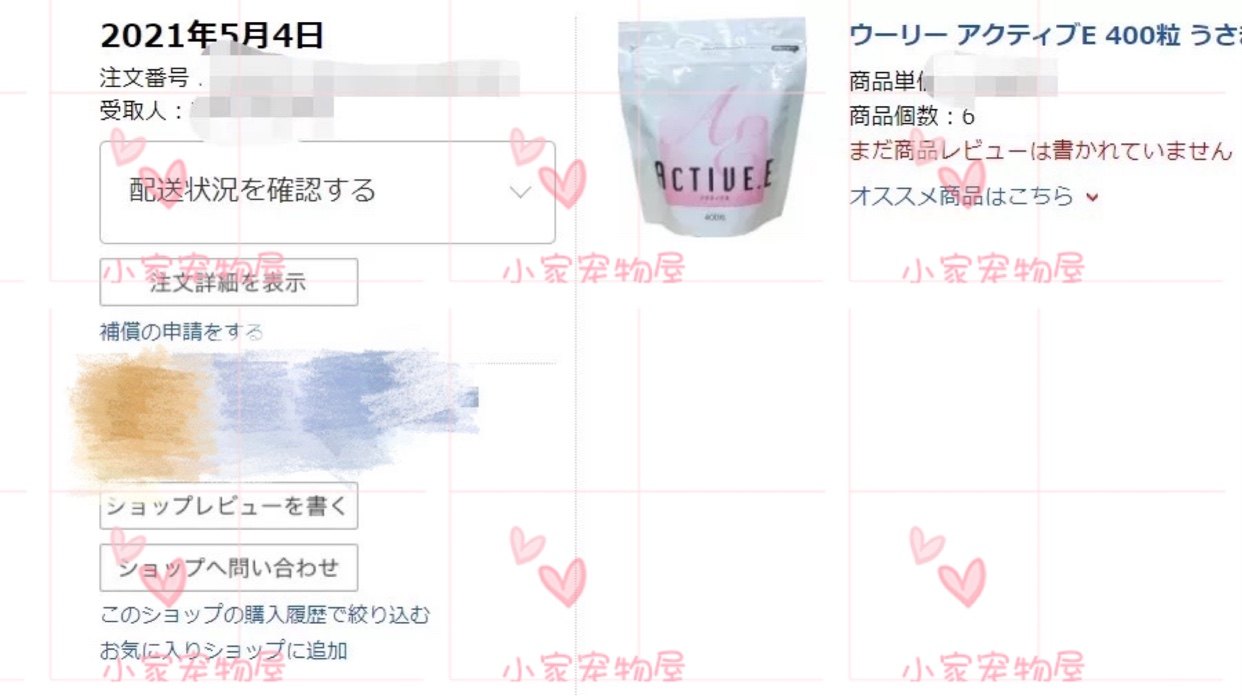Add shop via お気に入りショップに追加 link
The width and height of the screenshot is (1242, 698).
[224, 650]
